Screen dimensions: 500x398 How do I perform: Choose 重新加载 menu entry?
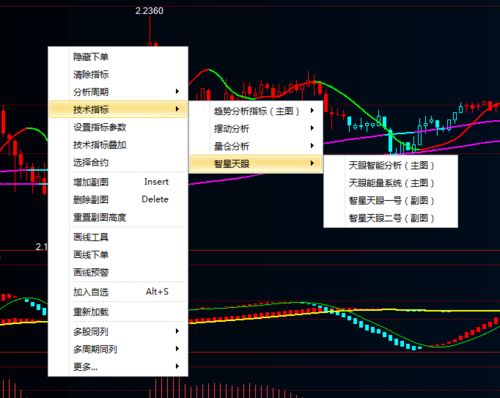[118, 312]
